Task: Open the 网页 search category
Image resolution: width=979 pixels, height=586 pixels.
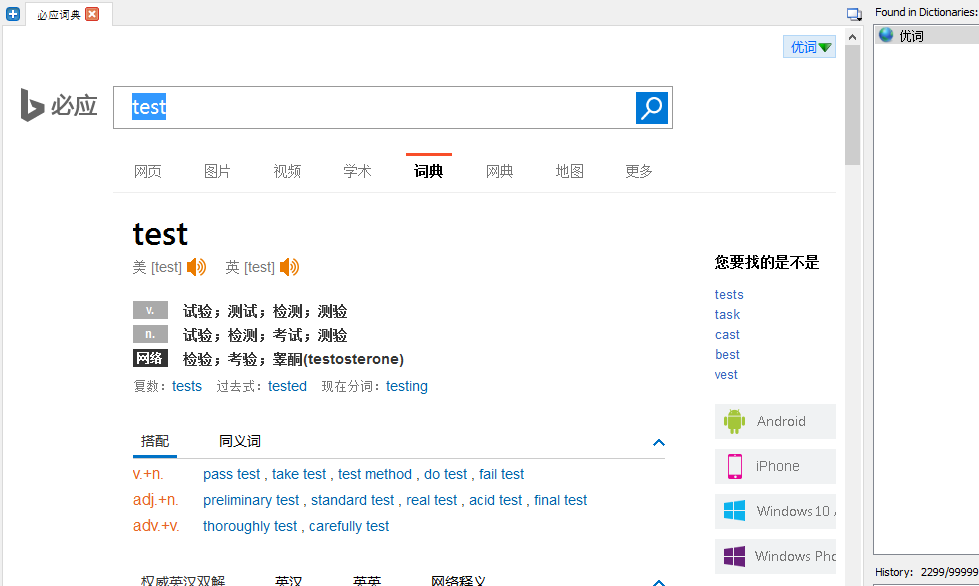Action: pyautogui.click(x=148, y=171)
